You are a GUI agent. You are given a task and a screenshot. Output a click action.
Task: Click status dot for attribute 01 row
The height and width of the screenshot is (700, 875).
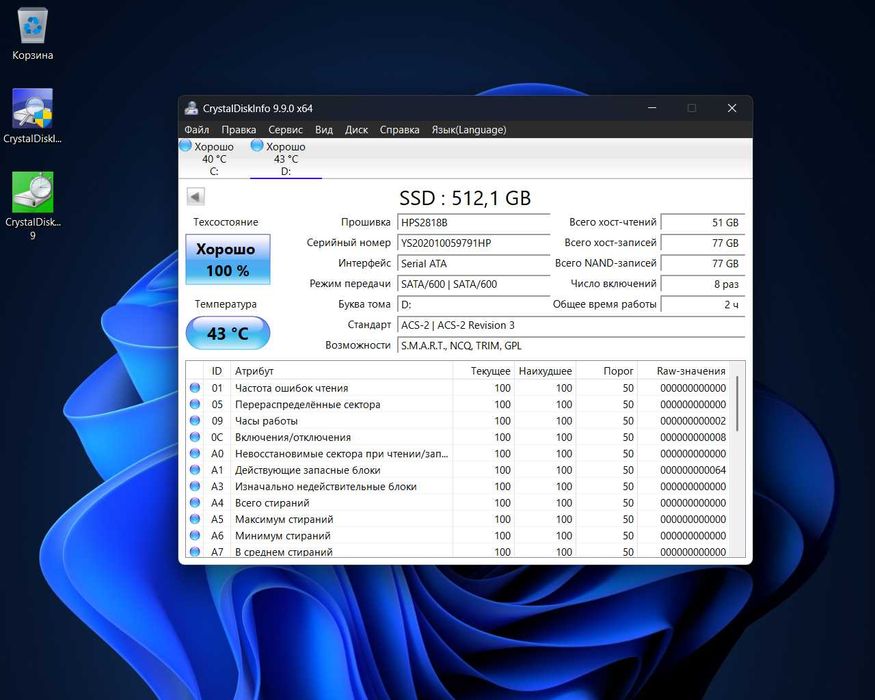[195, 387]
